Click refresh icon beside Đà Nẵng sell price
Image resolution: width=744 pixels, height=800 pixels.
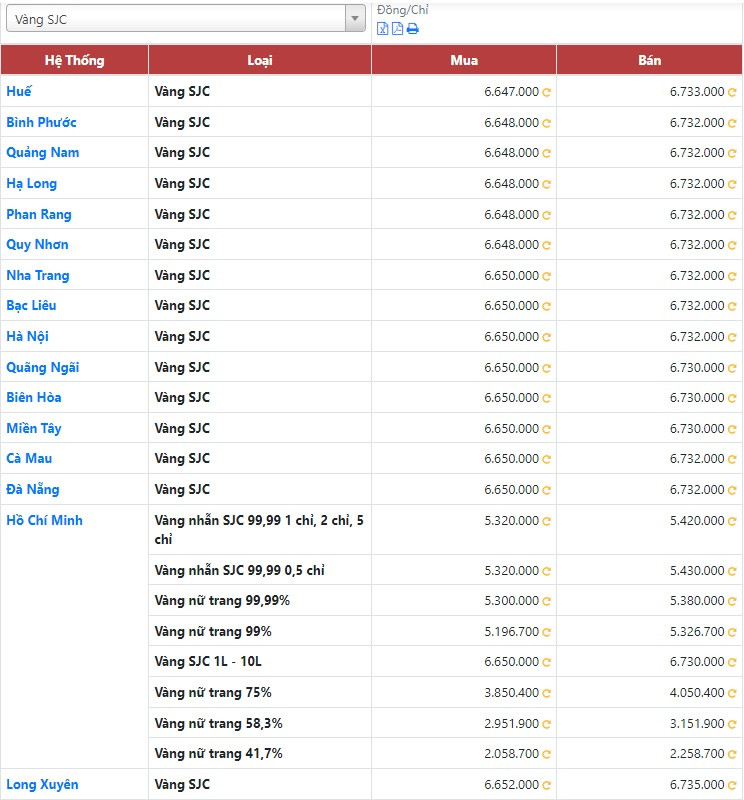pos(732,490)
